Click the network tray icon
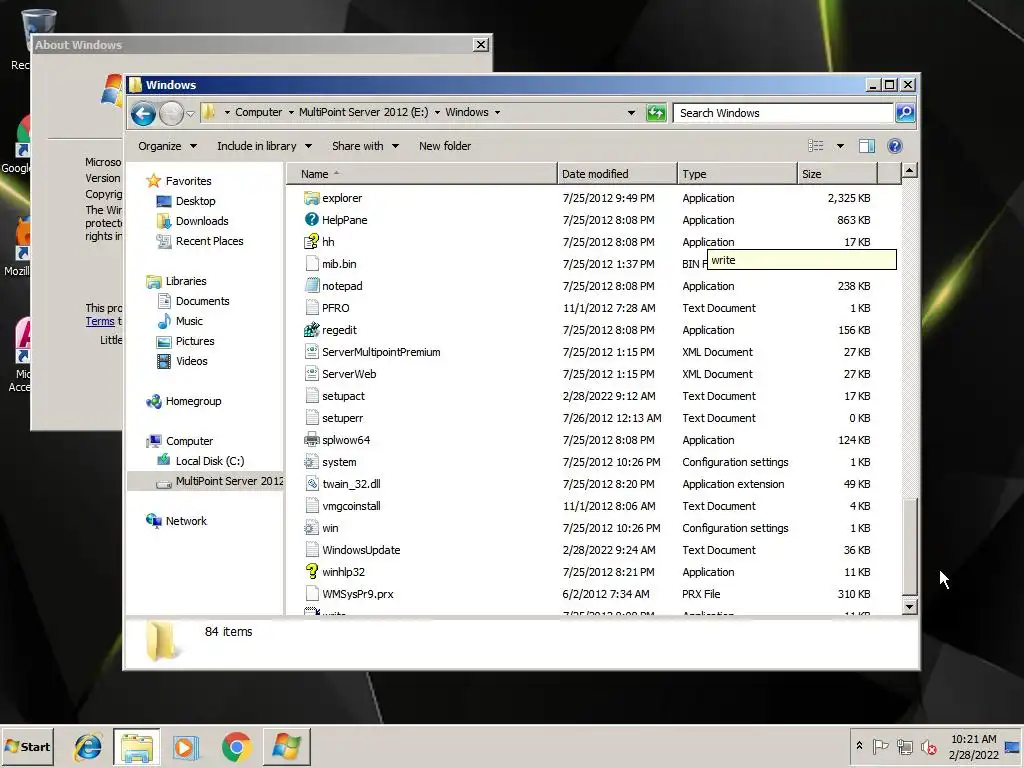 [x=904, y=746]
